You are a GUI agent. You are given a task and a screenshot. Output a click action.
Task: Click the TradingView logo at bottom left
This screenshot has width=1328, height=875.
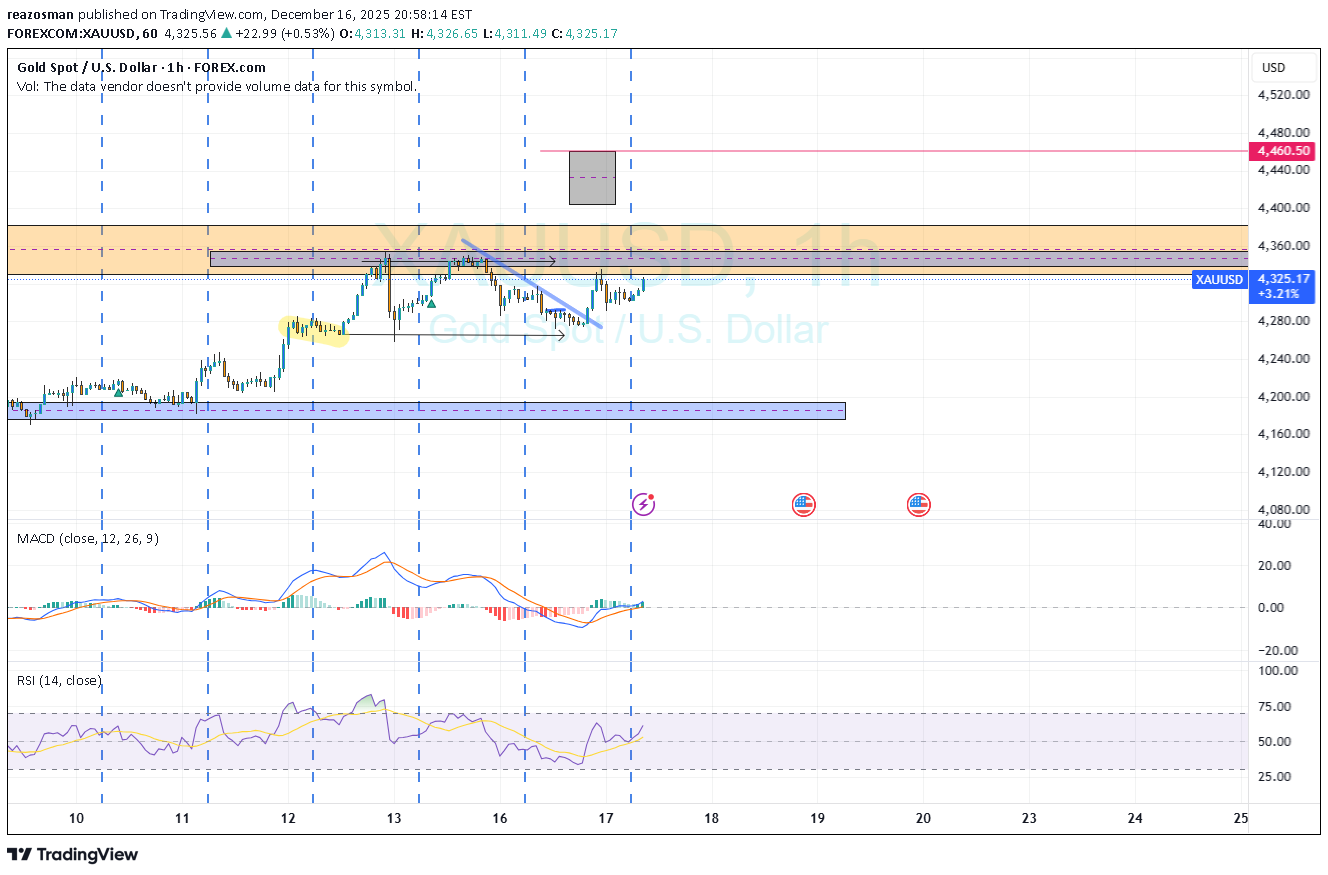(x=73, y=854)
